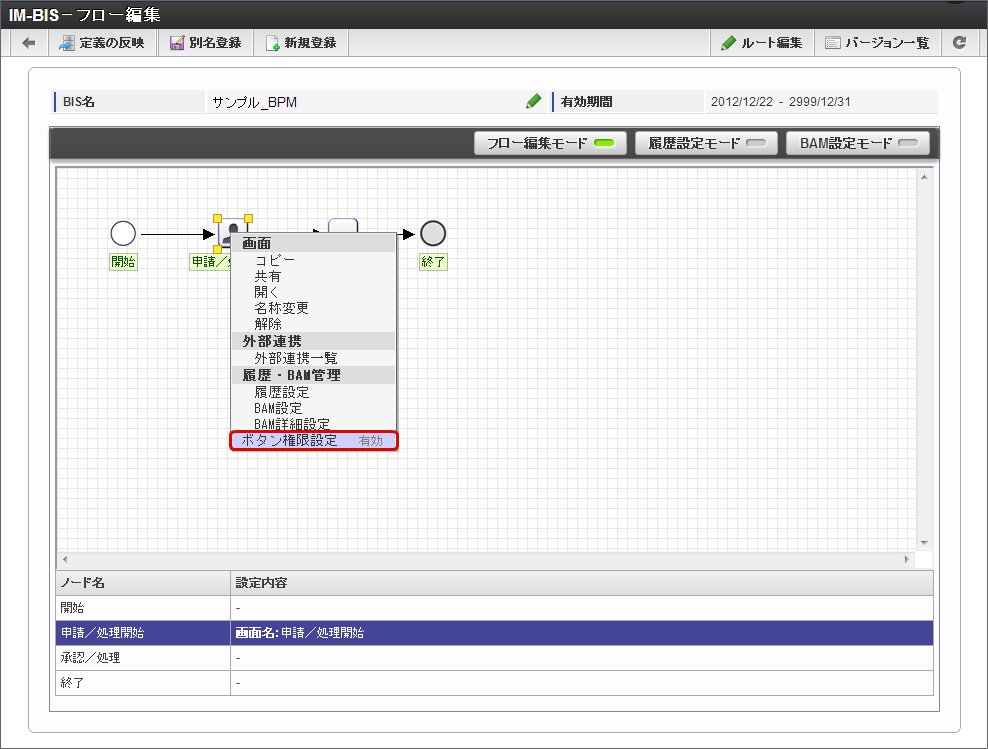Select the 終了 end node circle
This screenshot has width=988, height=749.
click(x=433, y=233)
